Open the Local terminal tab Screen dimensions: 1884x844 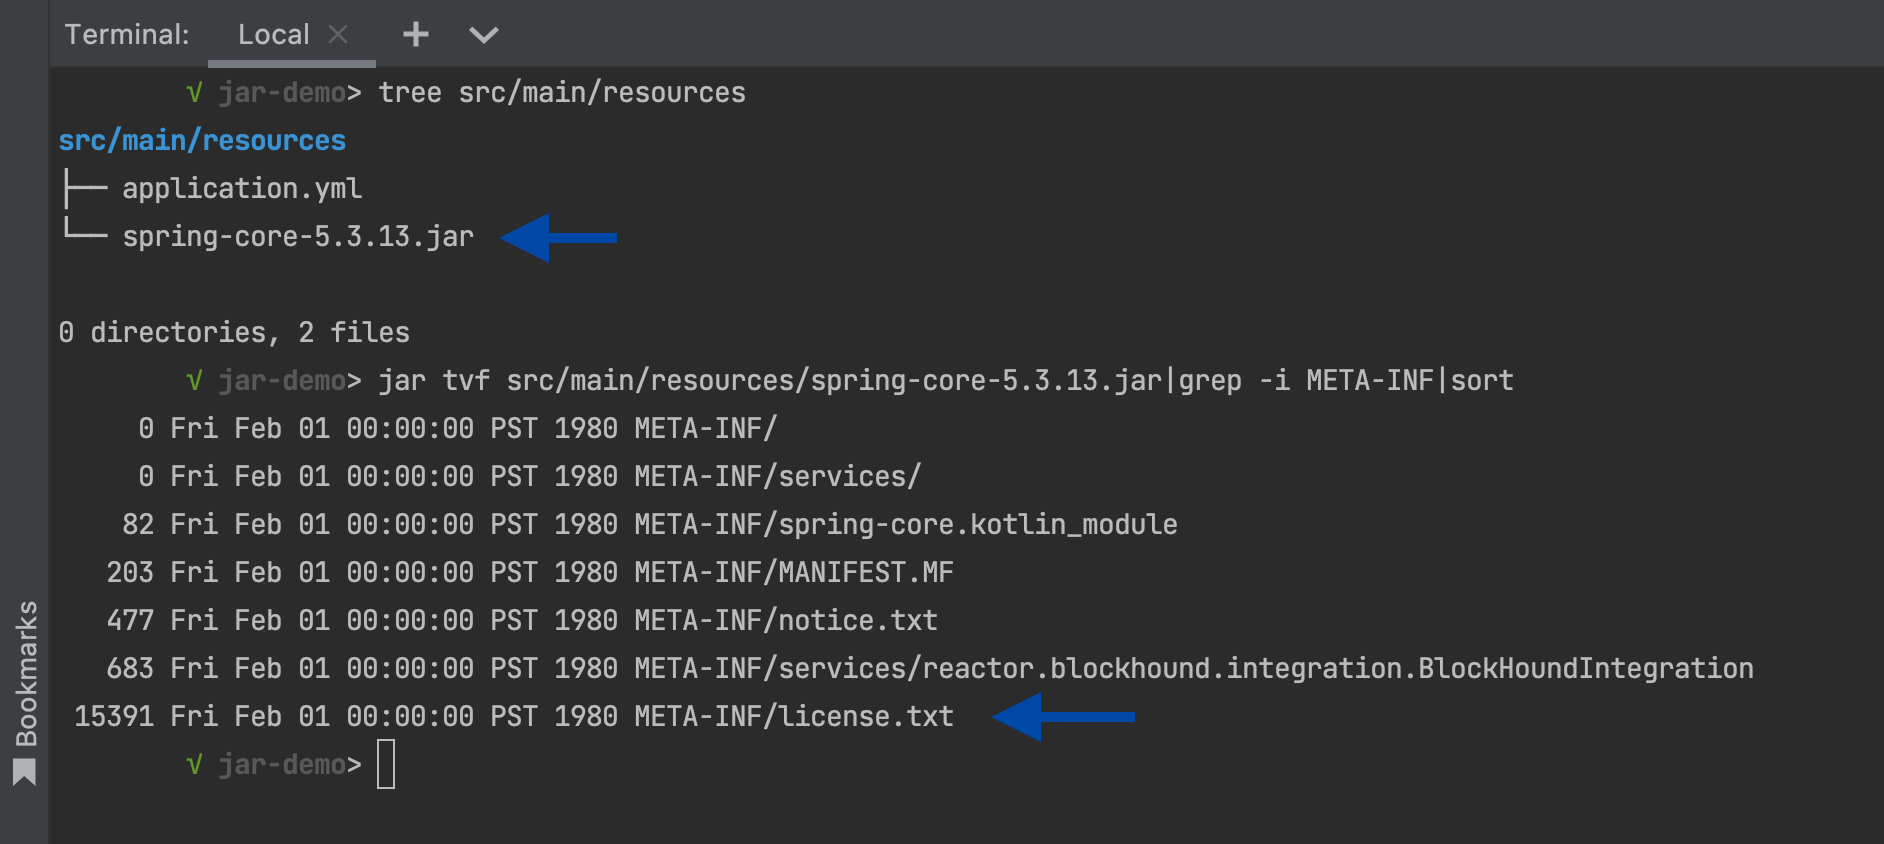click(273, 34)
